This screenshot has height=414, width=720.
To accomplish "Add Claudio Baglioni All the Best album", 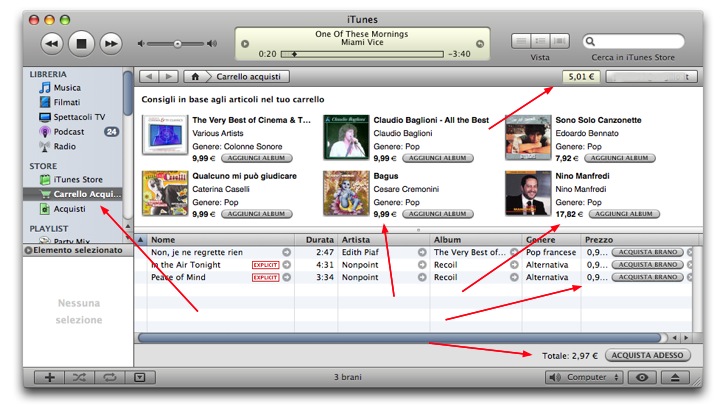I will pos(438,158).
